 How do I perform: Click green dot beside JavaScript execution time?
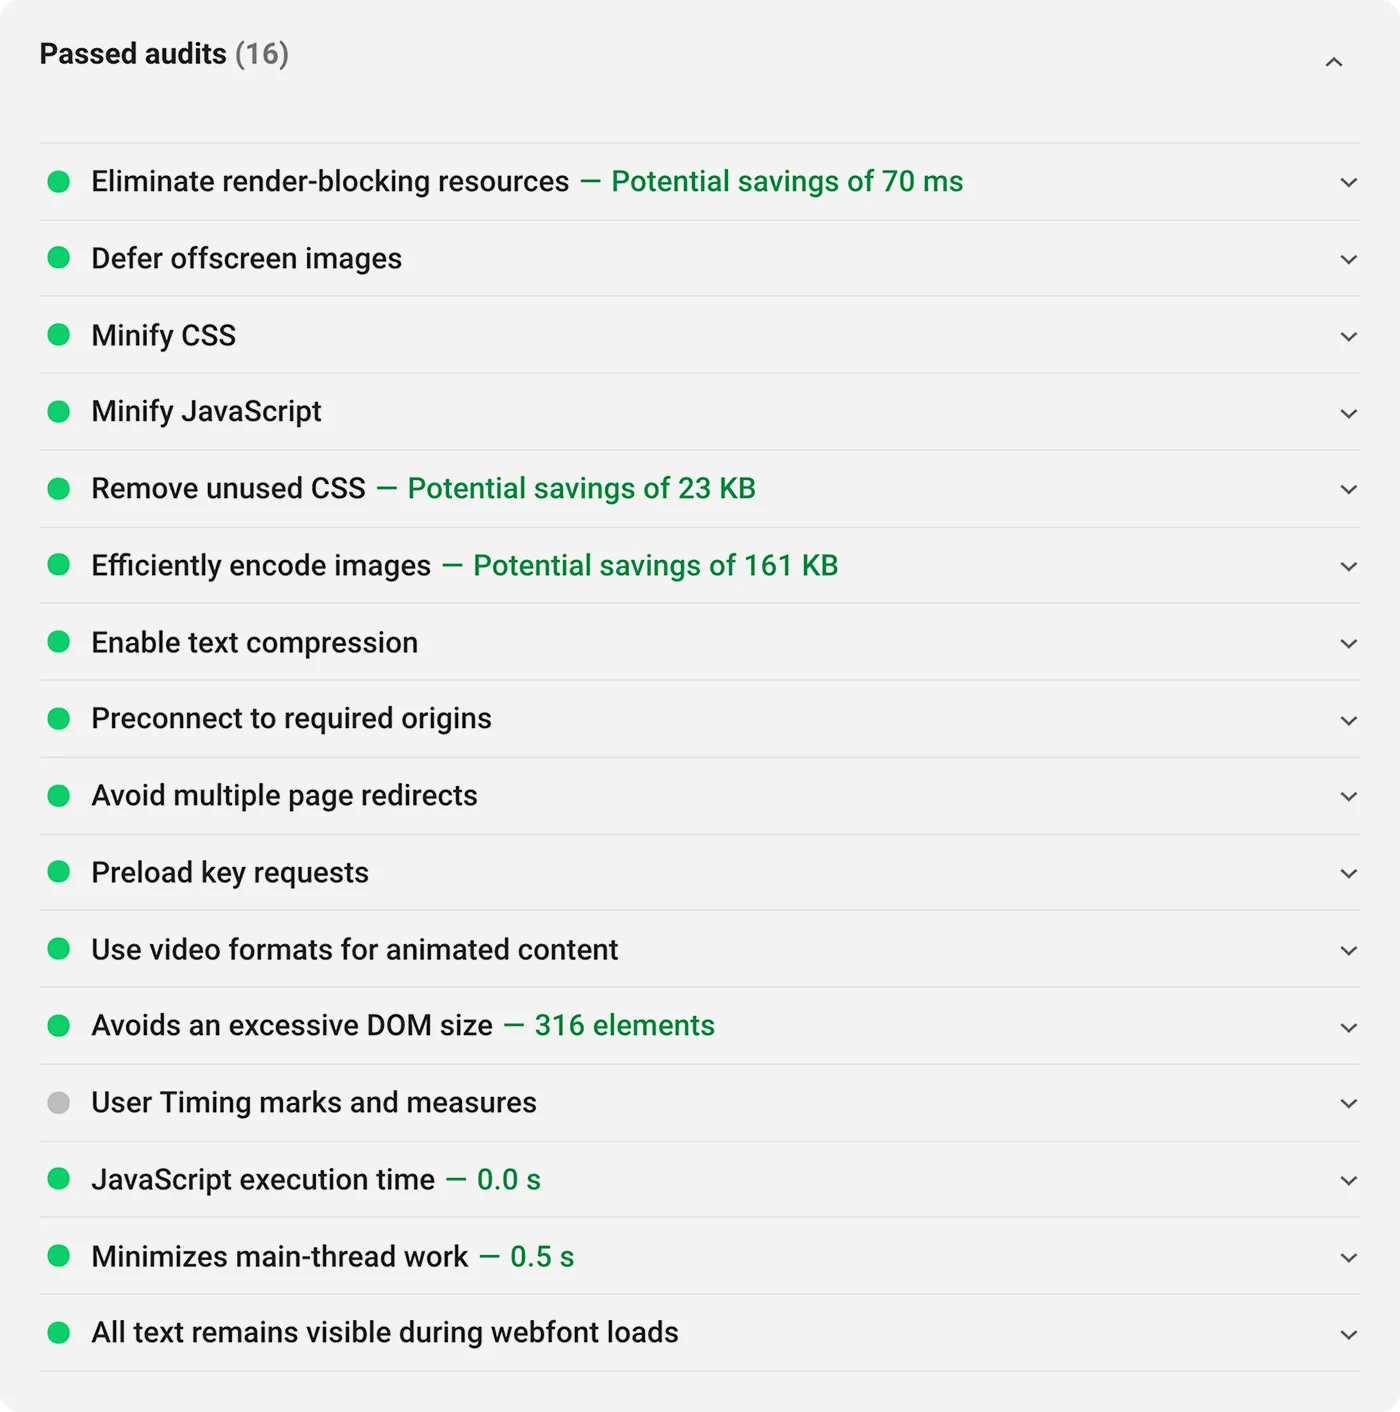point(59,1179)
